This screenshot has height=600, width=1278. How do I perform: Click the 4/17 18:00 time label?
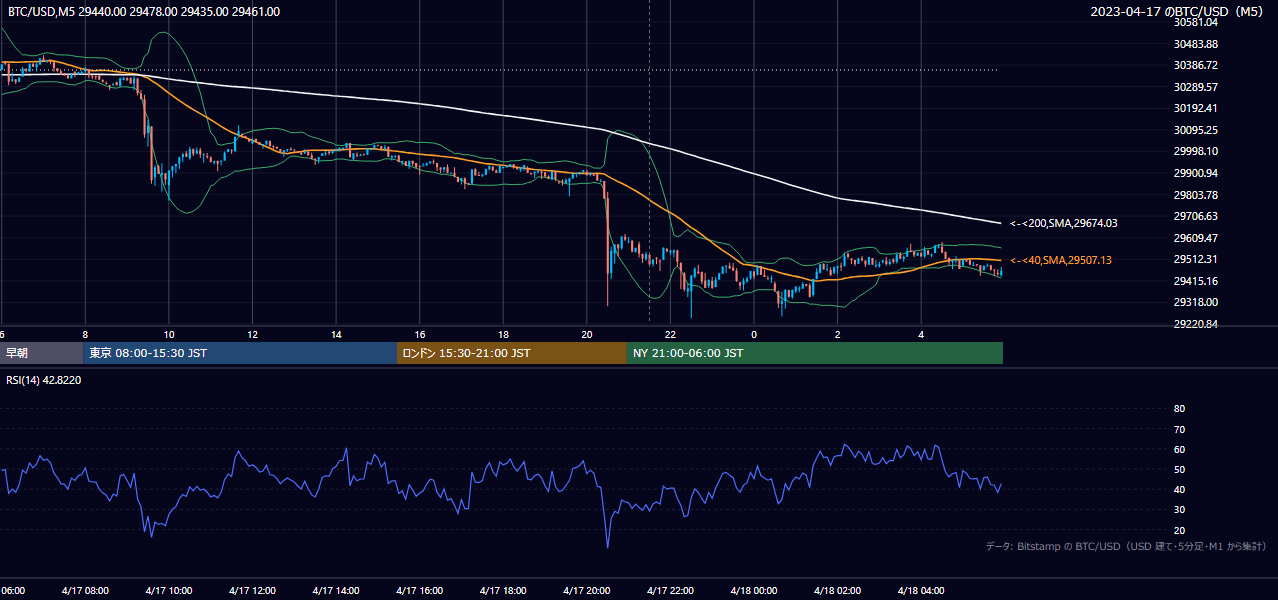click(x=503, y=591)
